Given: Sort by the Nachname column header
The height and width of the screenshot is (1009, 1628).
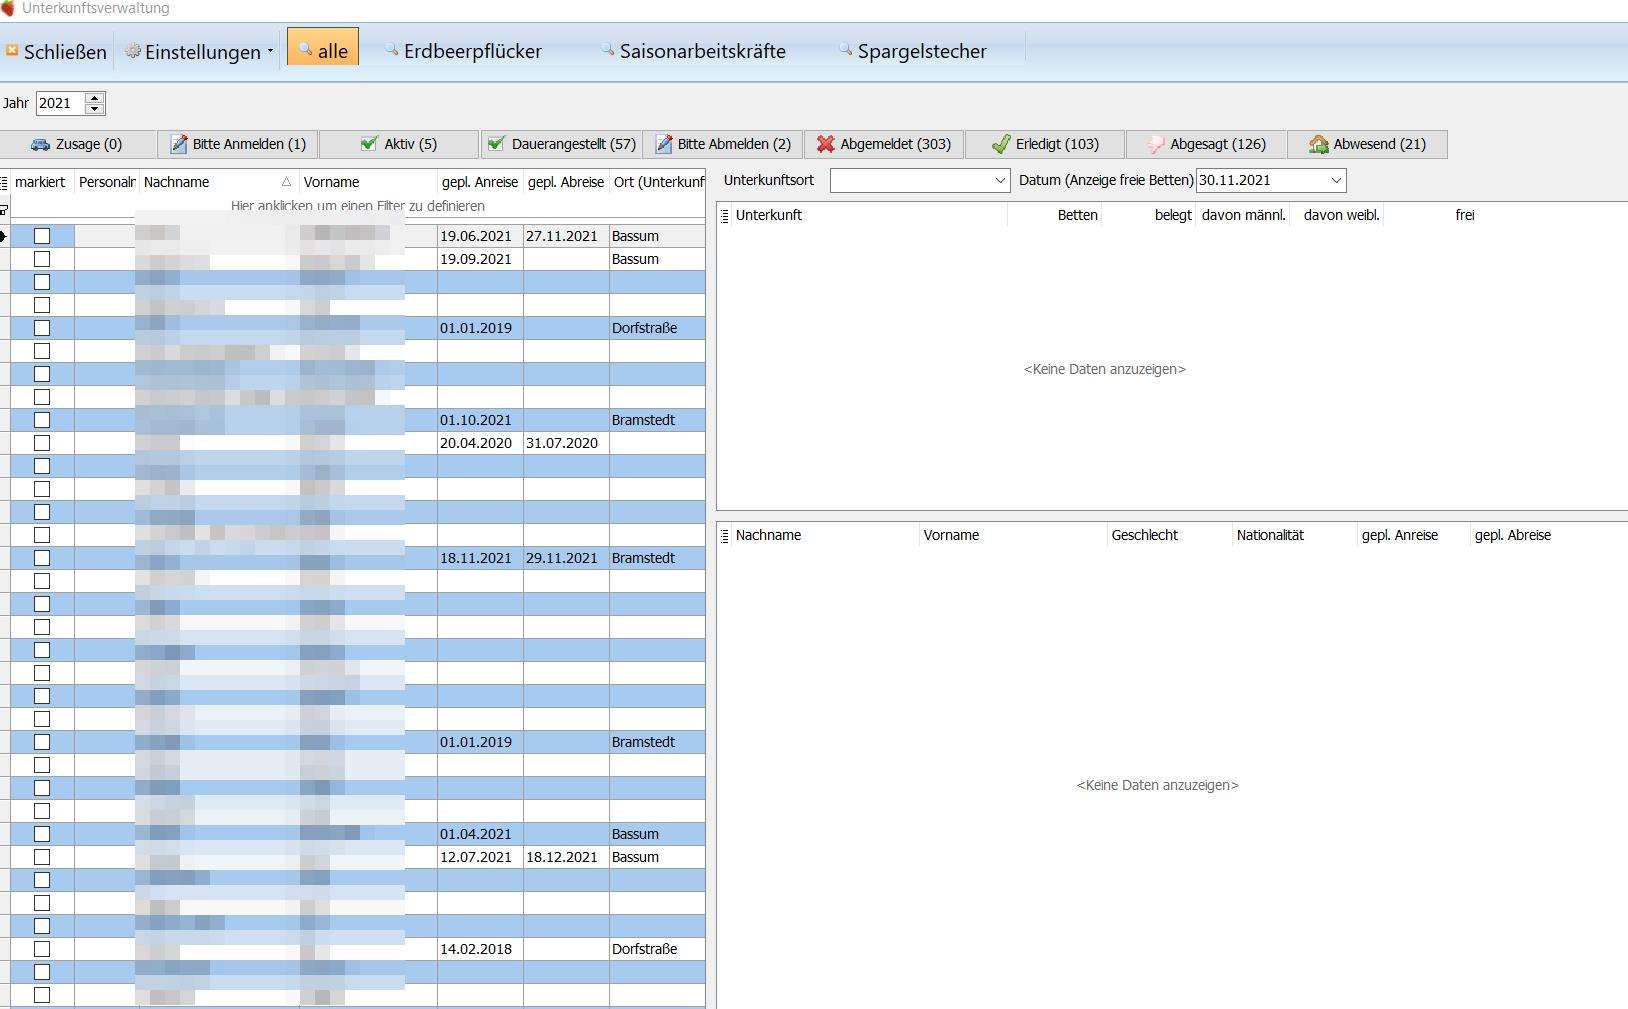Looking at the screenshot, I should (219, 182).
